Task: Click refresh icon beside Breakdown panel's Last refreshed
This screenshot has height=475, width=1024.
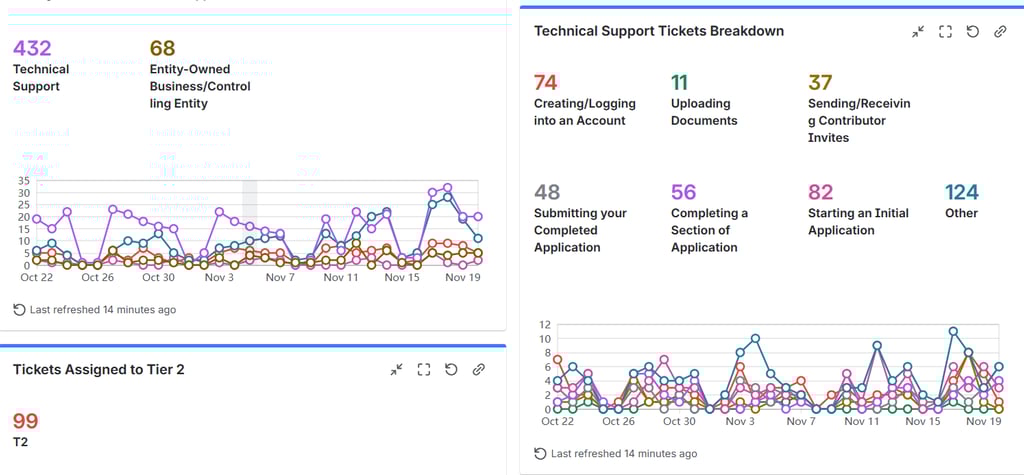Action: [x=540, y=454]
